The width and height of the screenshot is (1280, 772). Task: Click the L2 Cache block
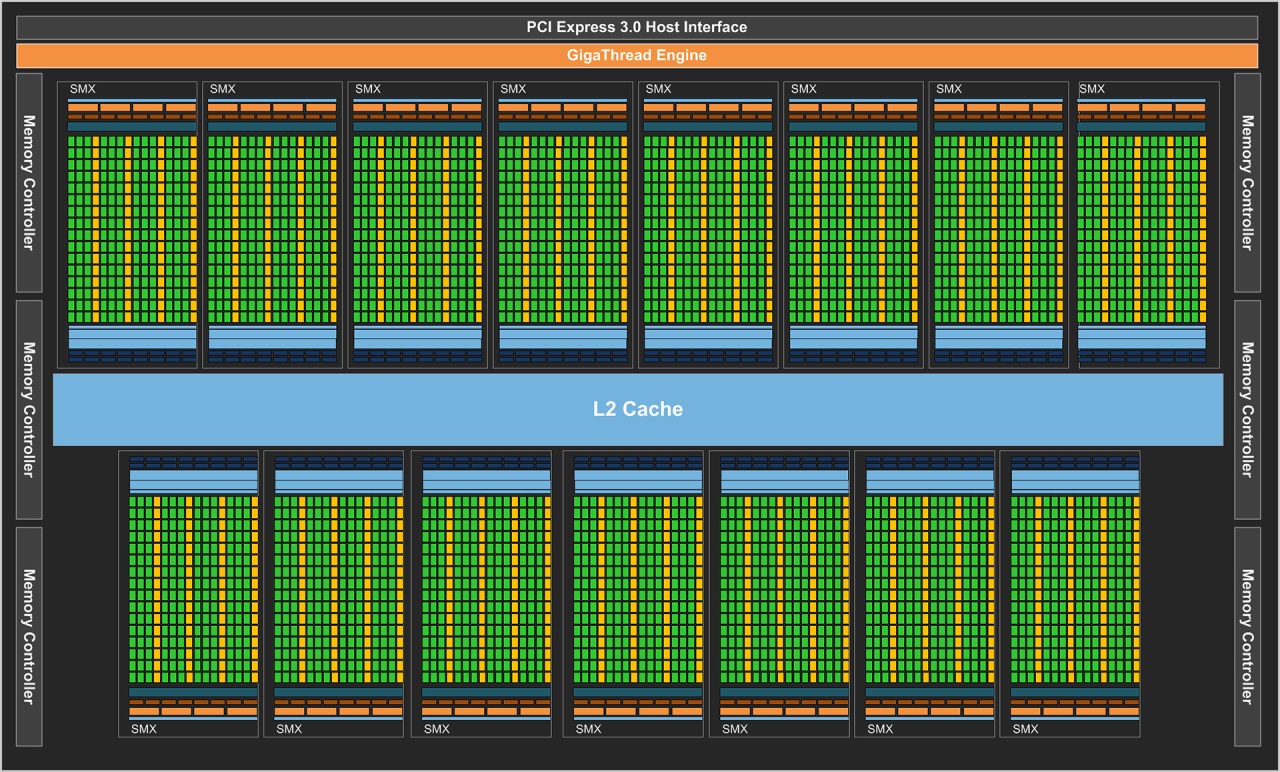tap(638, 408)
